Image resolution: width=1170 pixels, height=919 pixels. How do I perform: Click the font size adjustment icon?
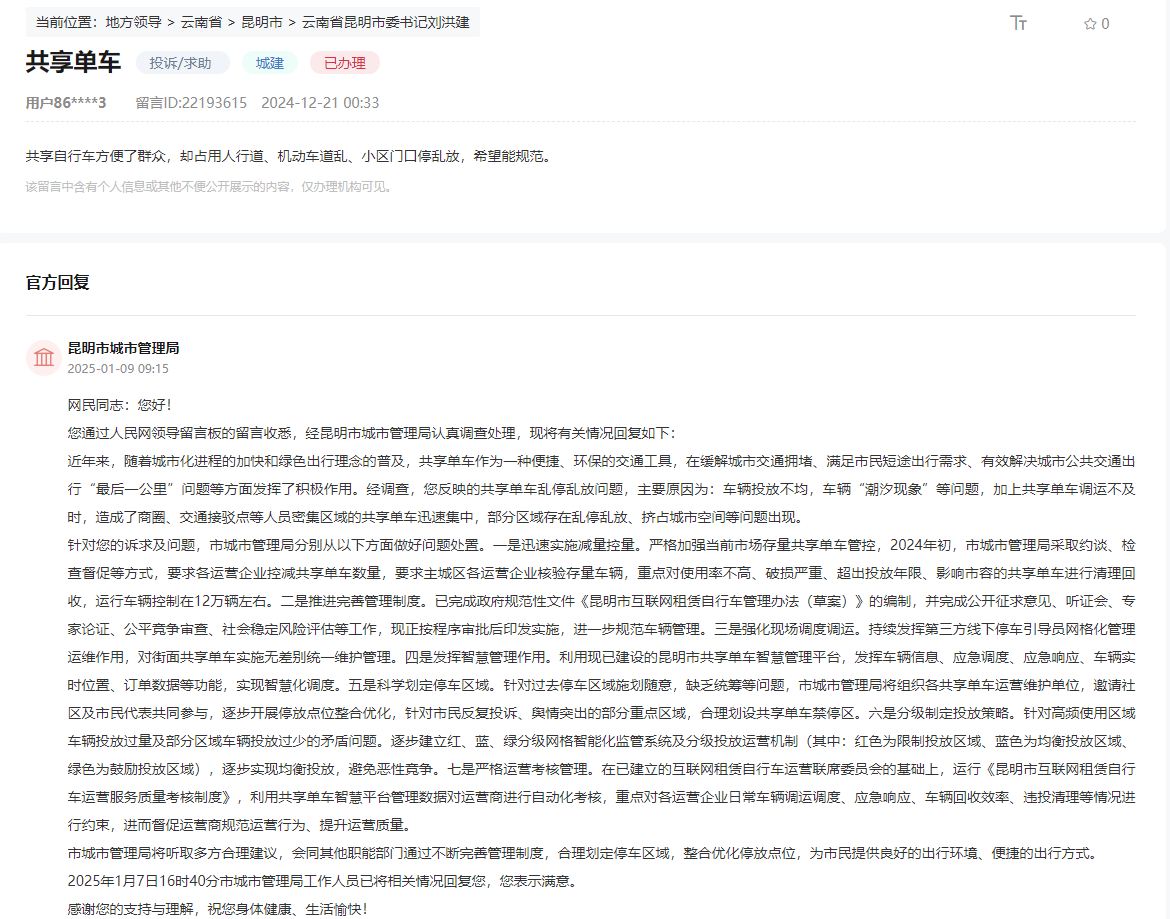(1018, 23)
